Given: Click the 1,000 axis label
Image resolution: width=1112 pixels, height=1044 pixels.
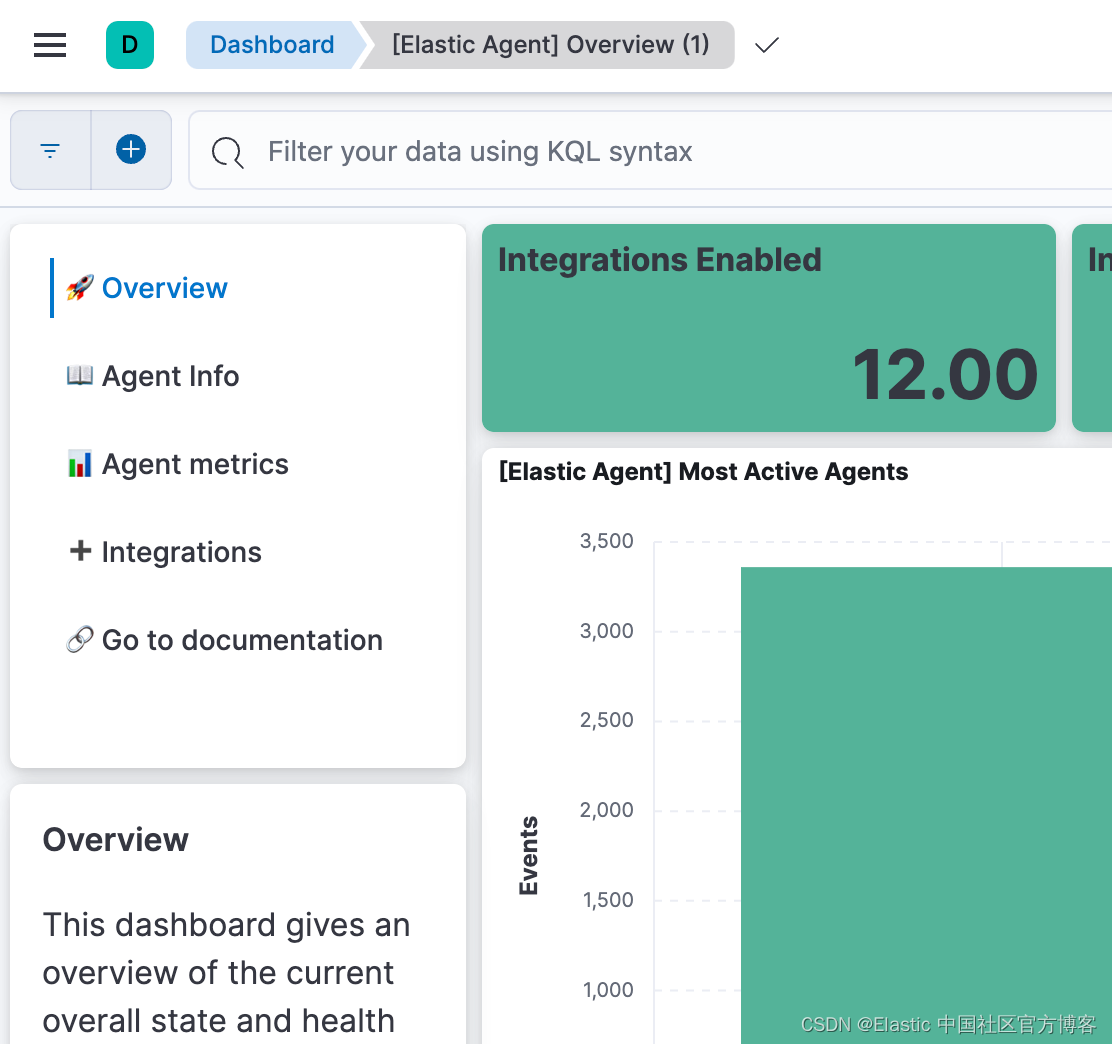Looking at the screenshot, I should pos(608,990).
